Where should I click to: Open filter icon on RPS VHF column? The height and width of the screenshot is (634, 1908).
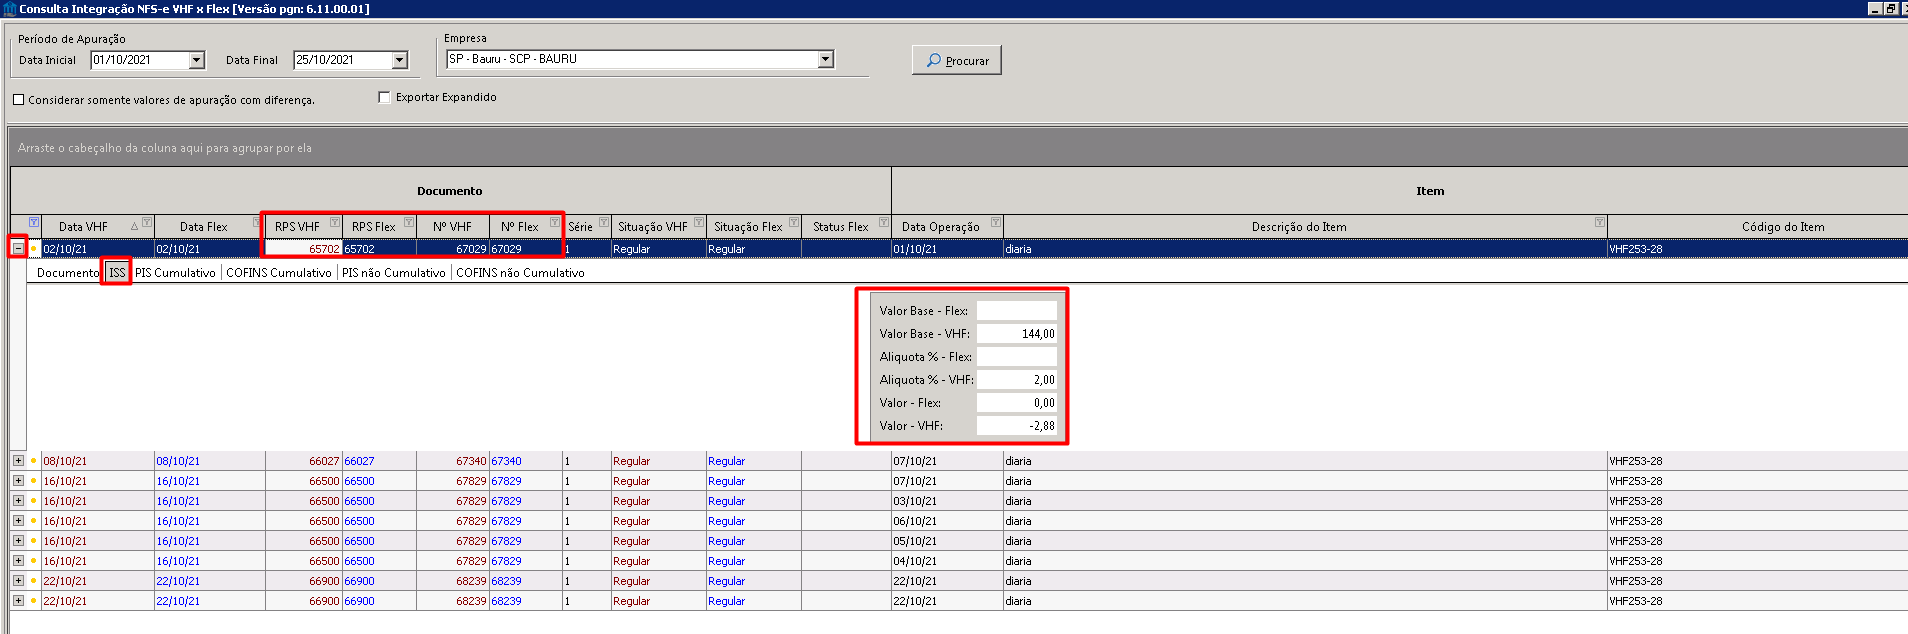(335, 222)
